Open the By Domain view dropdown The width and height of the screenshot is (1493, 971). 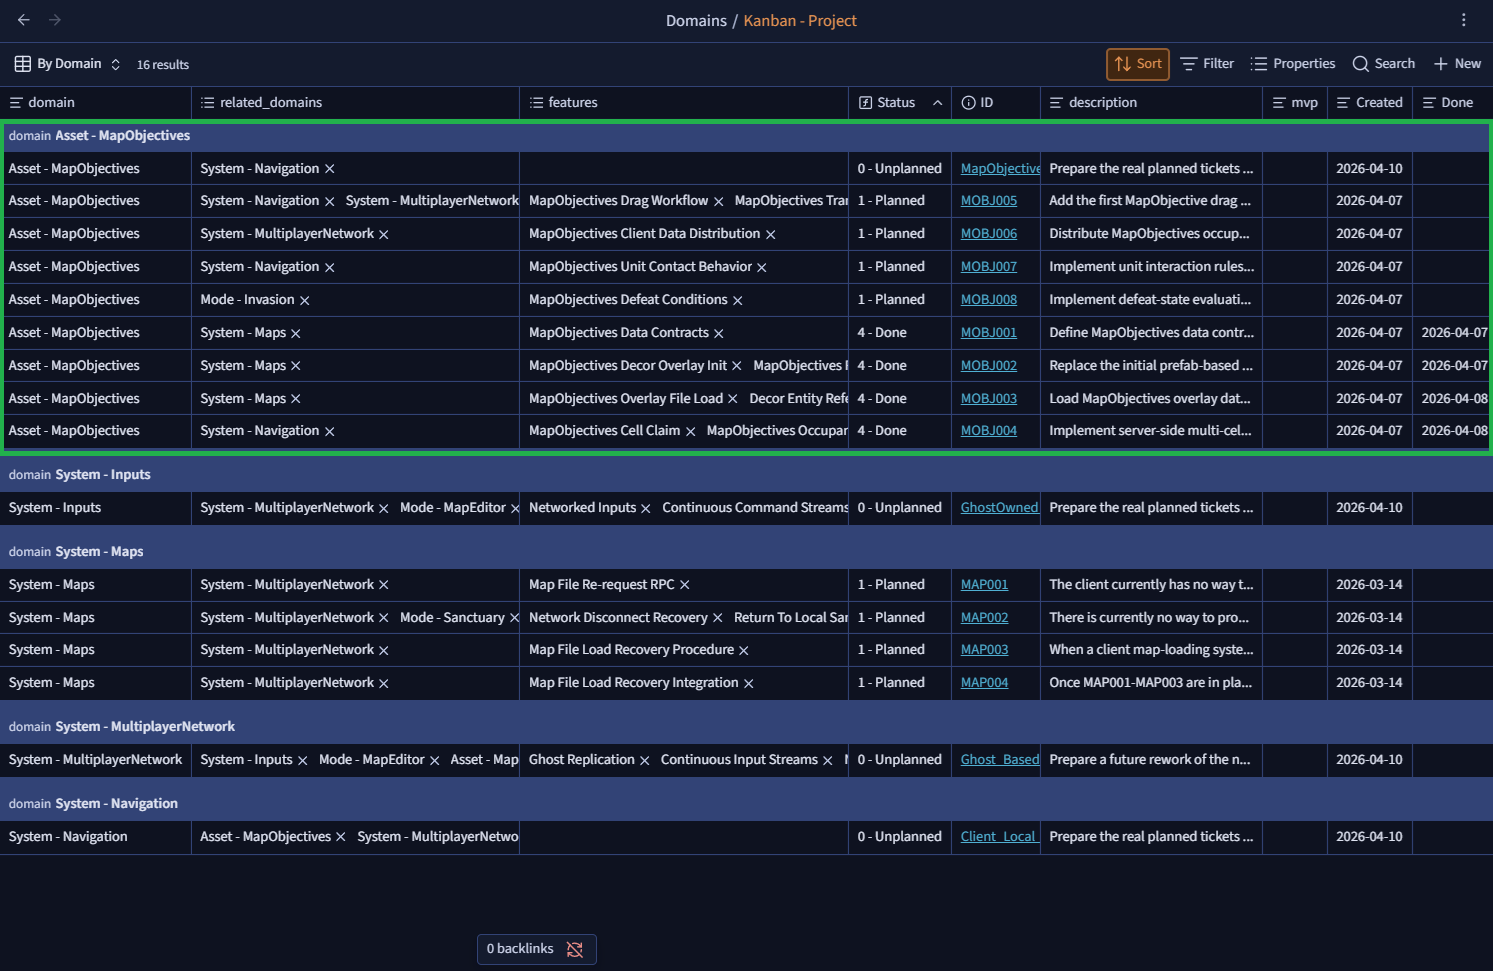[x=68, y=64]
